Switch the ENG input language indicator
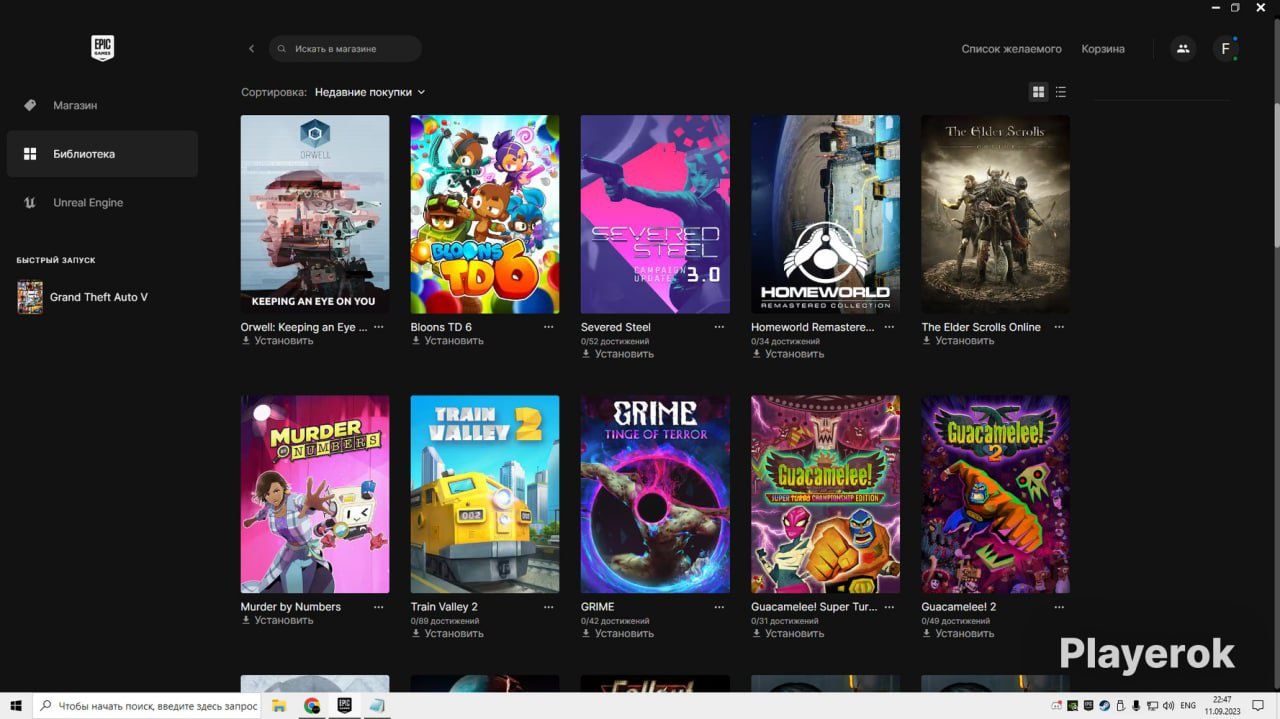 coord(1188,706)
